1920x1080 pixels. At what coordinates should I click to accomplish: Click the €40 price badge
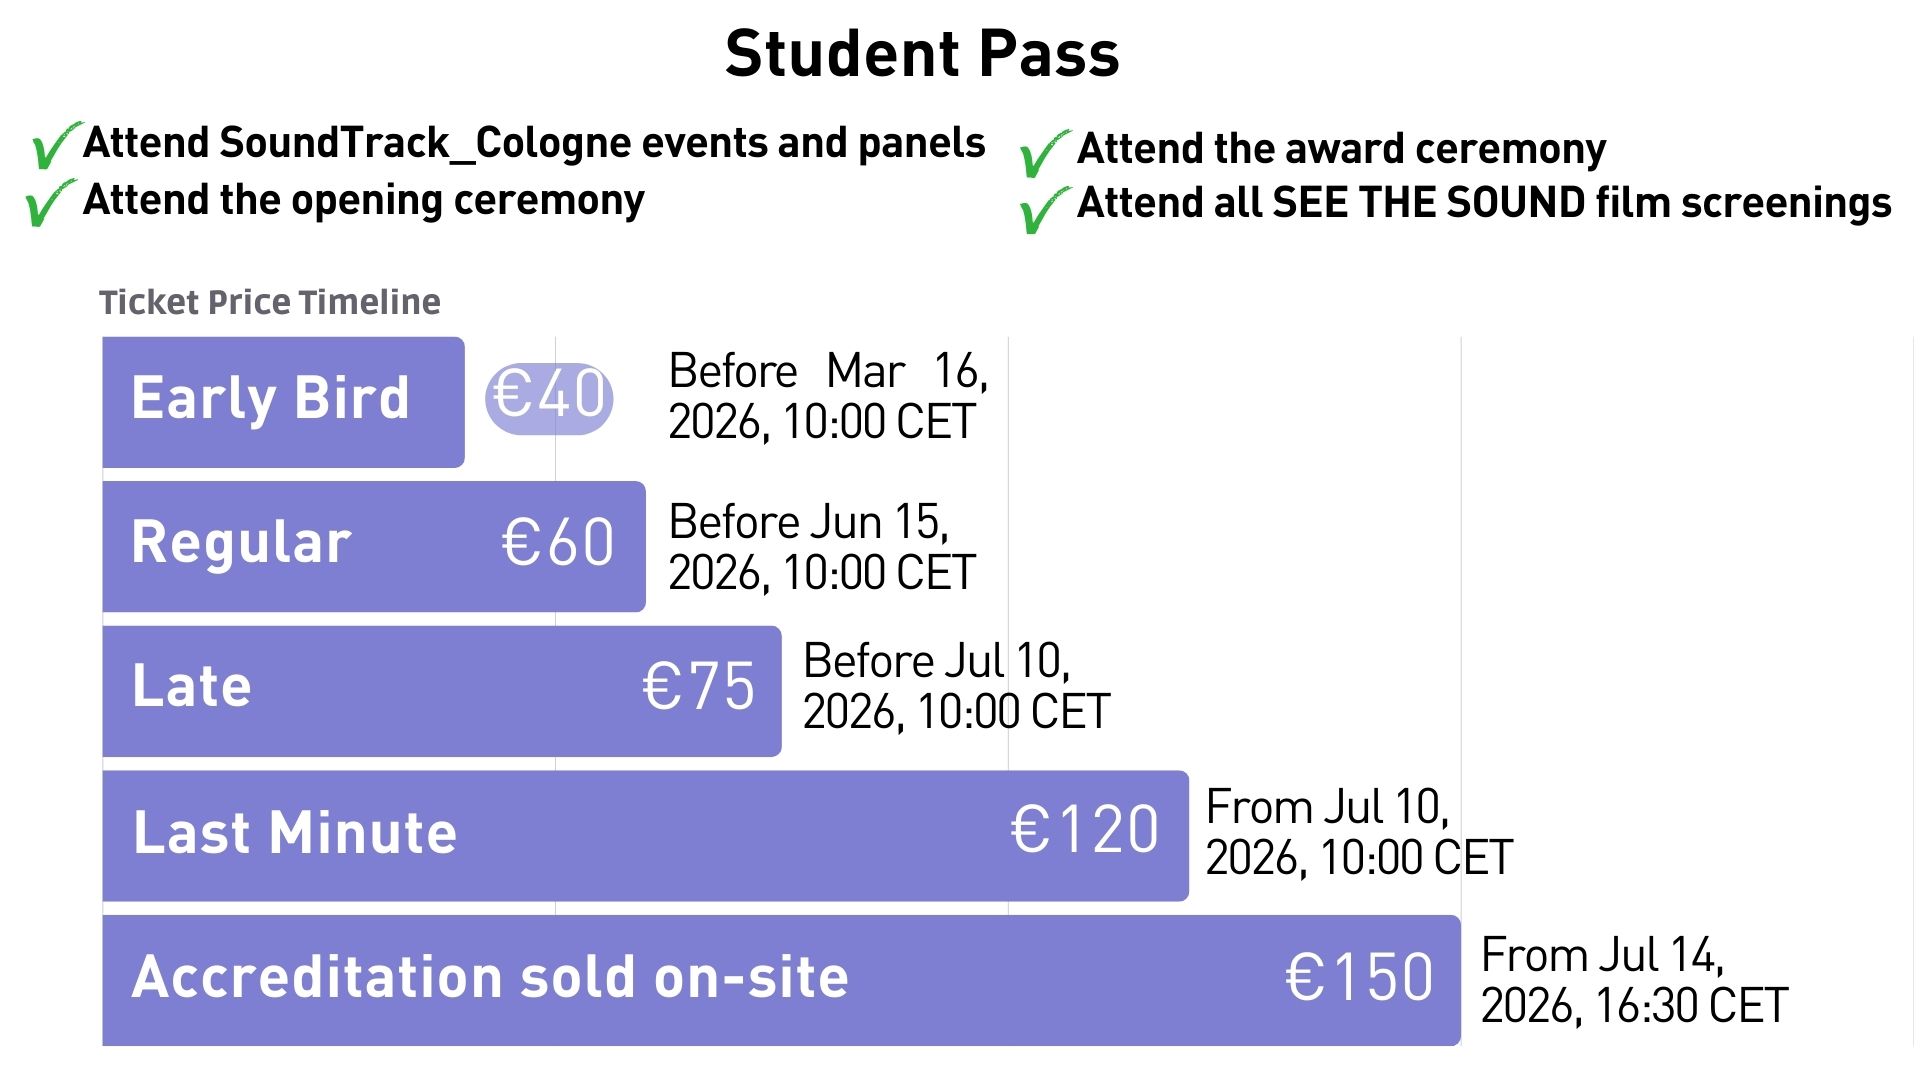[549, 397]
